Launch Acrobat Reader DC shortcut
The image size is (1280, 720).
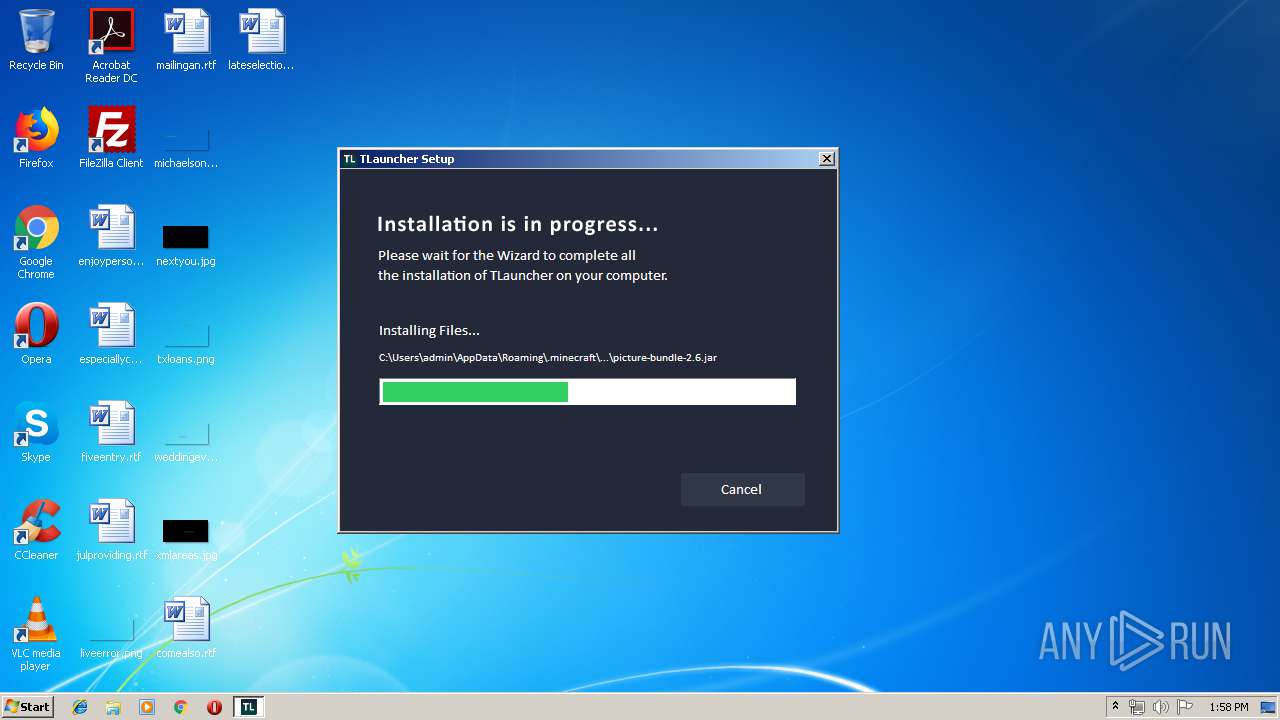pyautogui.click(x=111, y=47)
